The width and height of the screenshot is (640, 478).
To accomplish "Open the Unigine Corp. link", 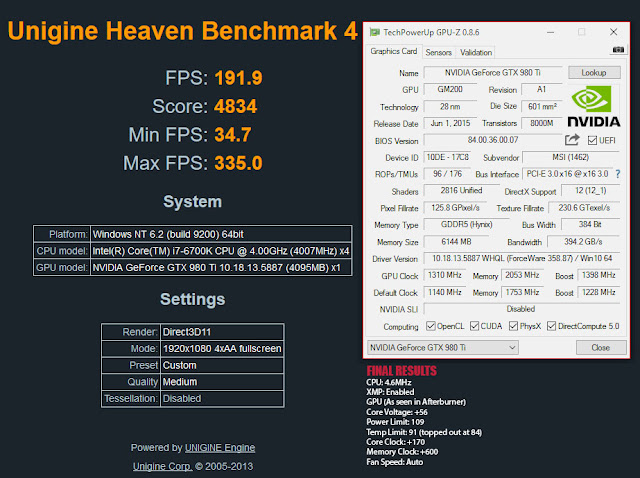I will click(162, 466).
